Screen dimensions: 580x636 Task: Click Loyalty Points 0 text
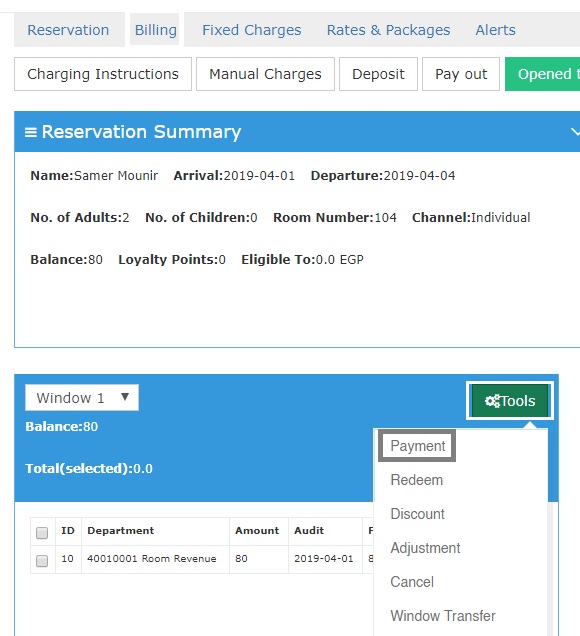[172, 260]
